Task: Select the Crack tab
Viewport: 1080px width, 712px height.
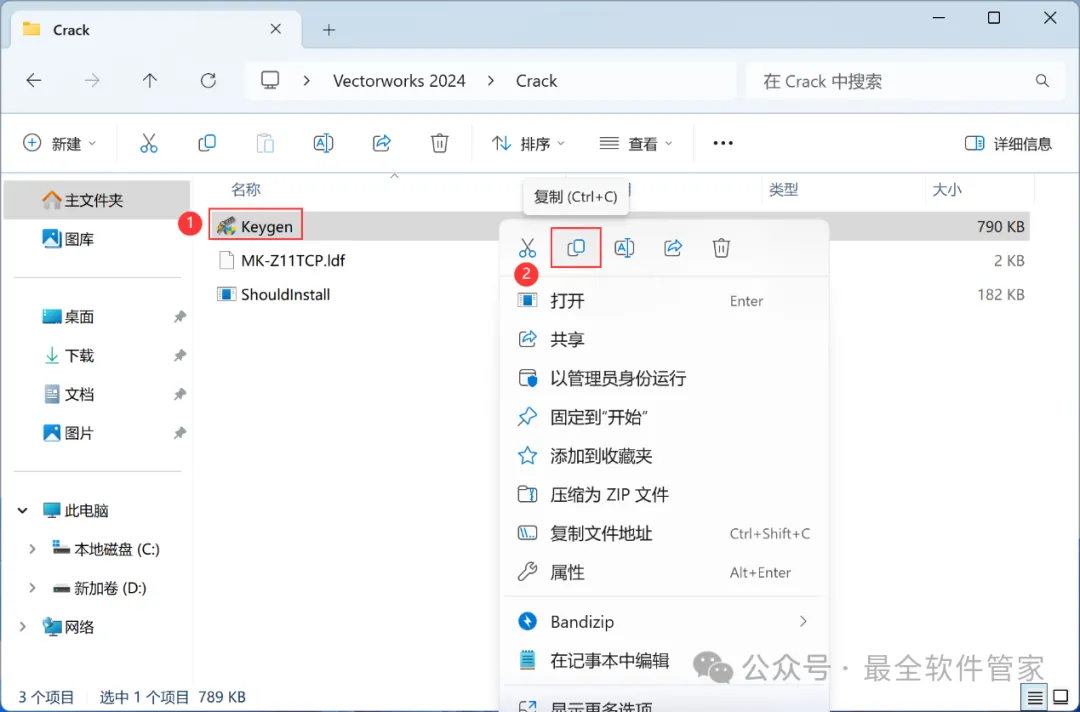Action: [157, 30]
